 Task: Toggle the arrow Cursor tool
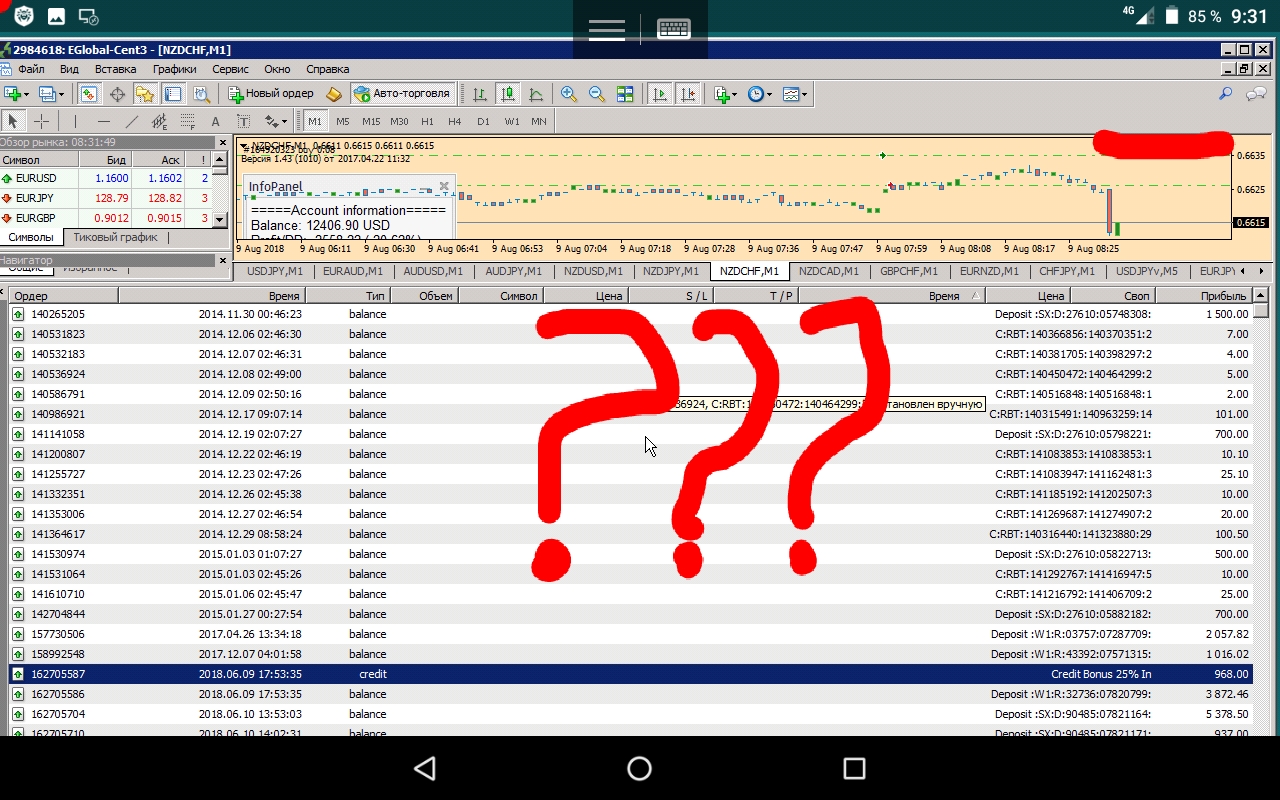tap(13, 121)
